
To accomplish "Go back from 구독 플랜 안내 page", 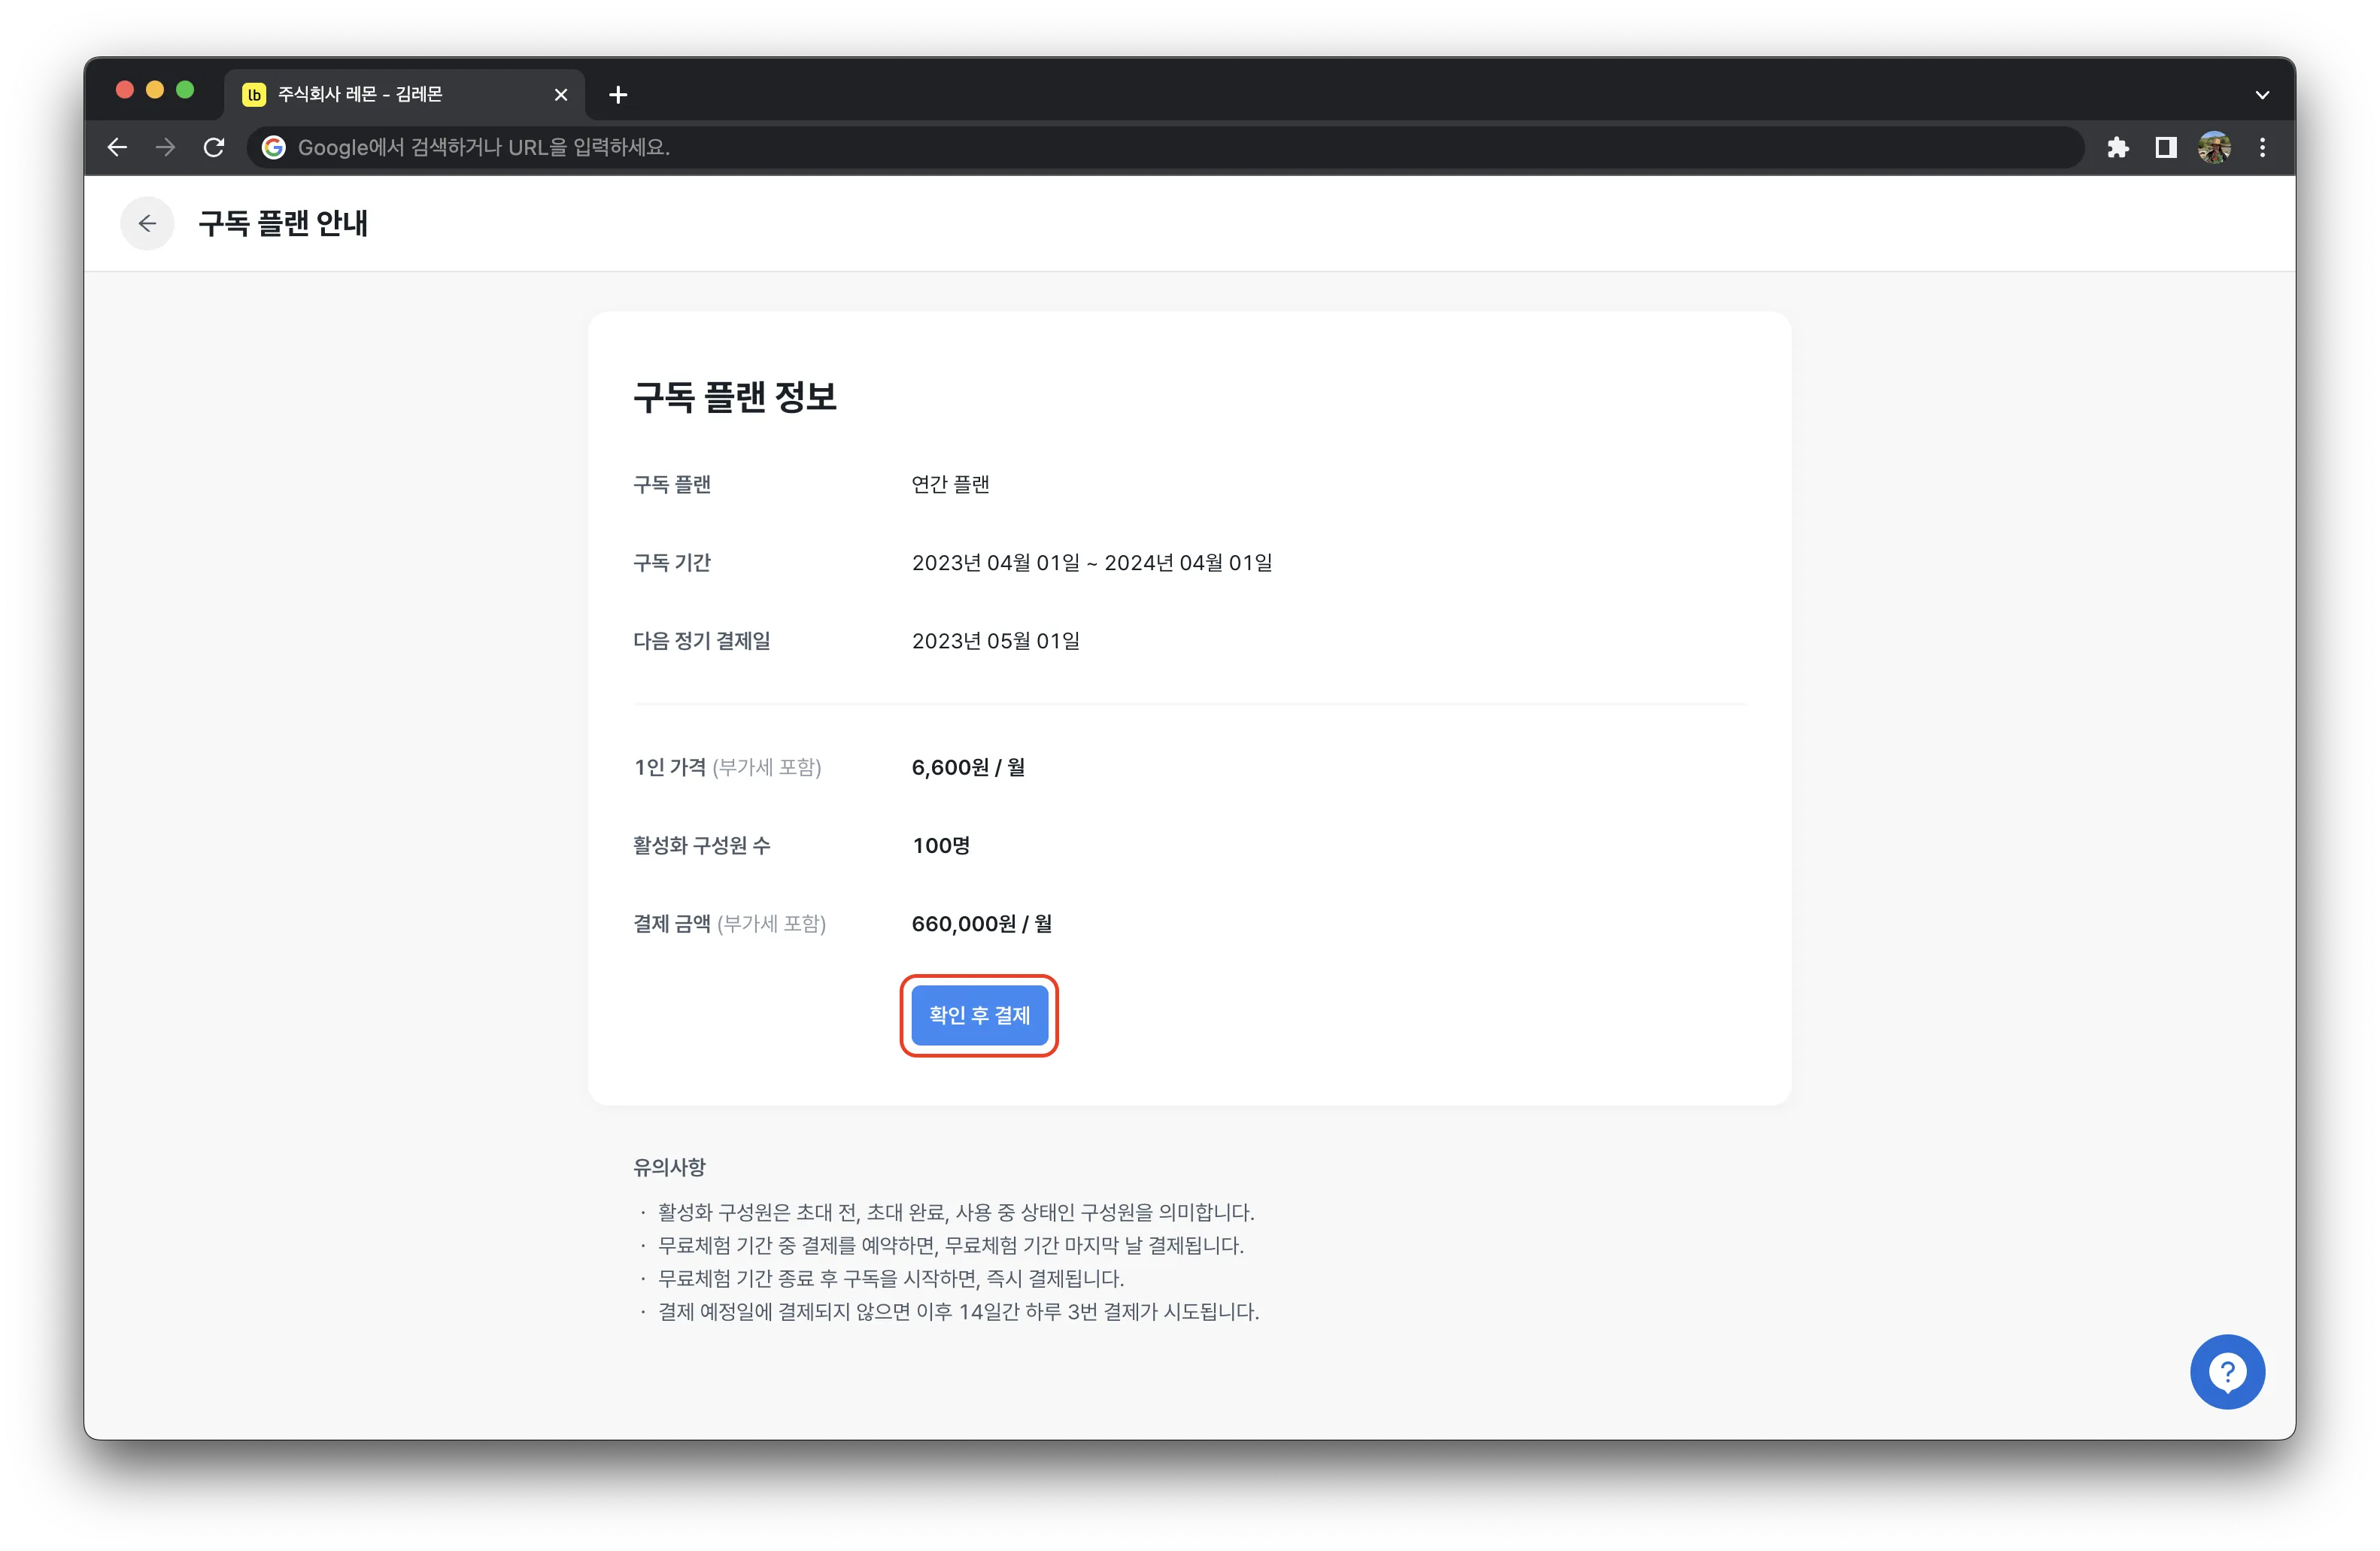I will (147, 223).
